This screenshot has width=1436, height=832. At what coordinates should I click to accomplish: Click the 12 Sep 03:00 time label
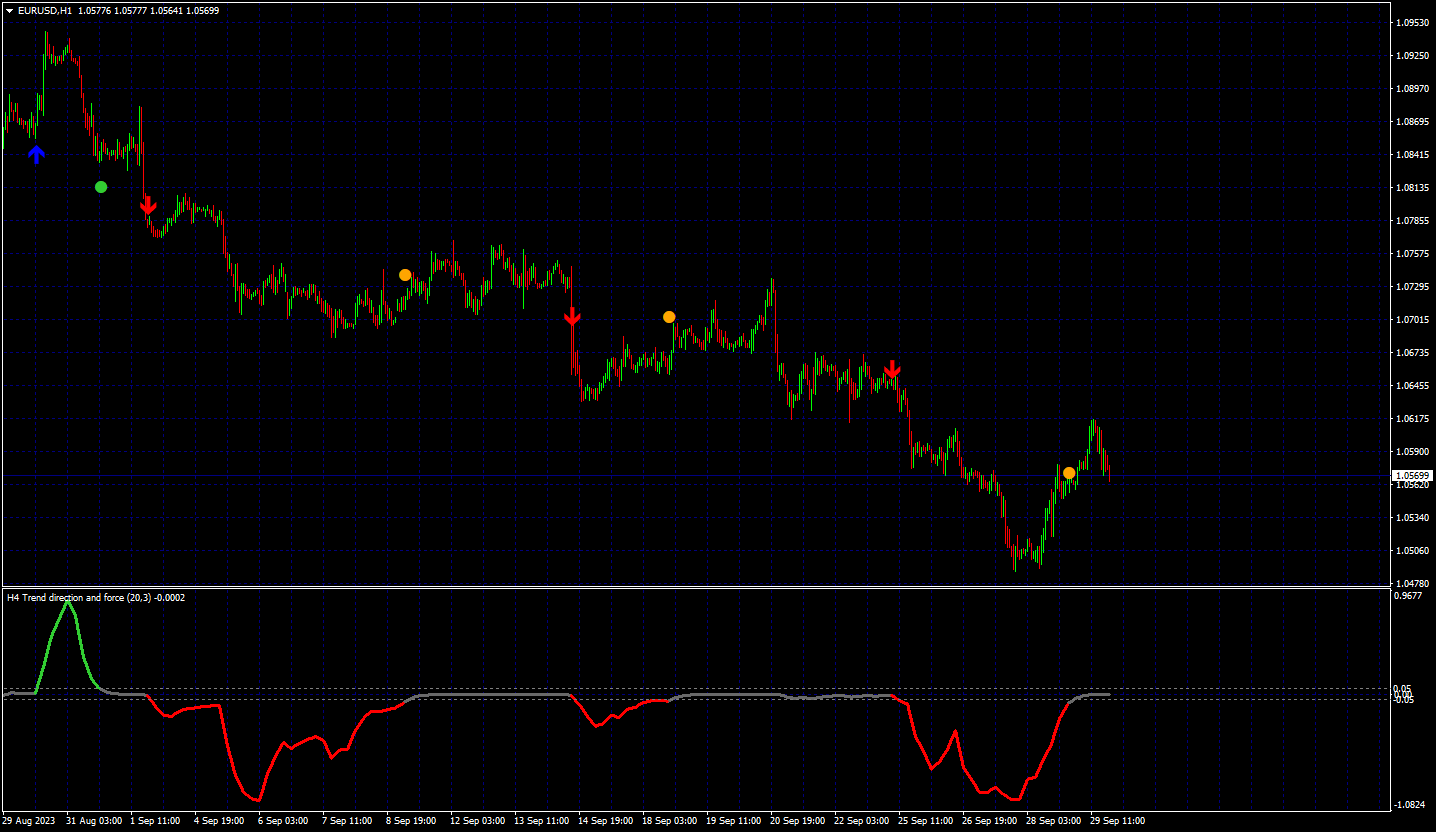(x=478, y=820)
